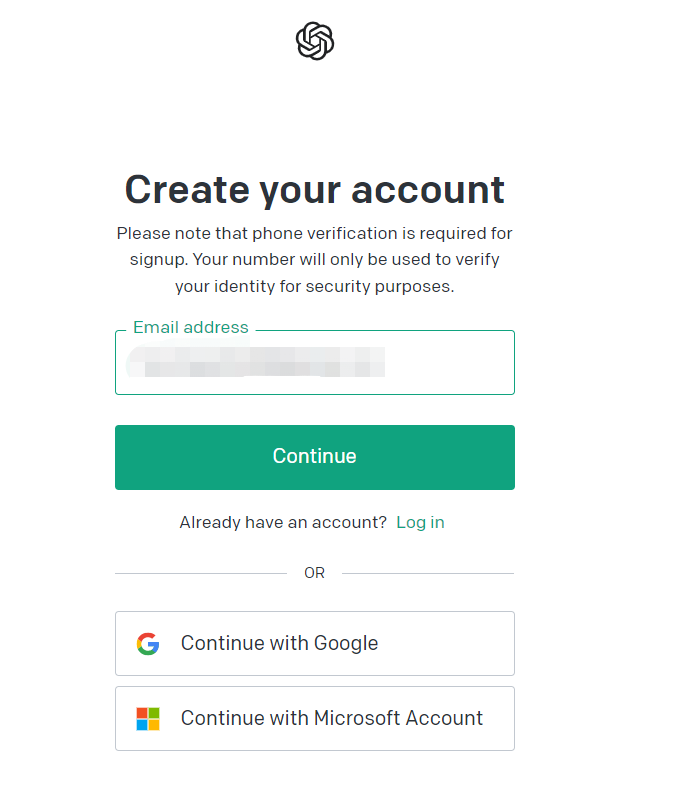Click the Already have an account text
The height and width of the screenshot is (792, 687).
pyautogui.click(x=283, y=522)
